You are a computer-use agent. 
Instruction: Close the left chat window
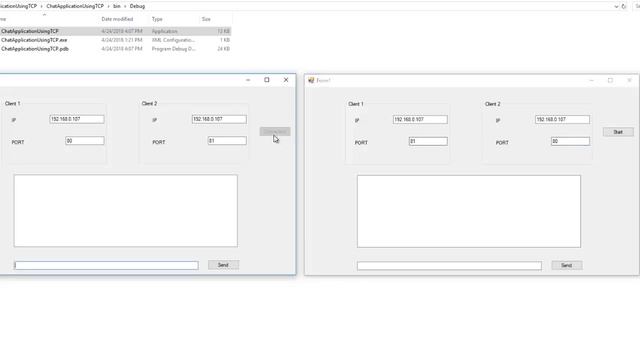[x=286, y=80]
